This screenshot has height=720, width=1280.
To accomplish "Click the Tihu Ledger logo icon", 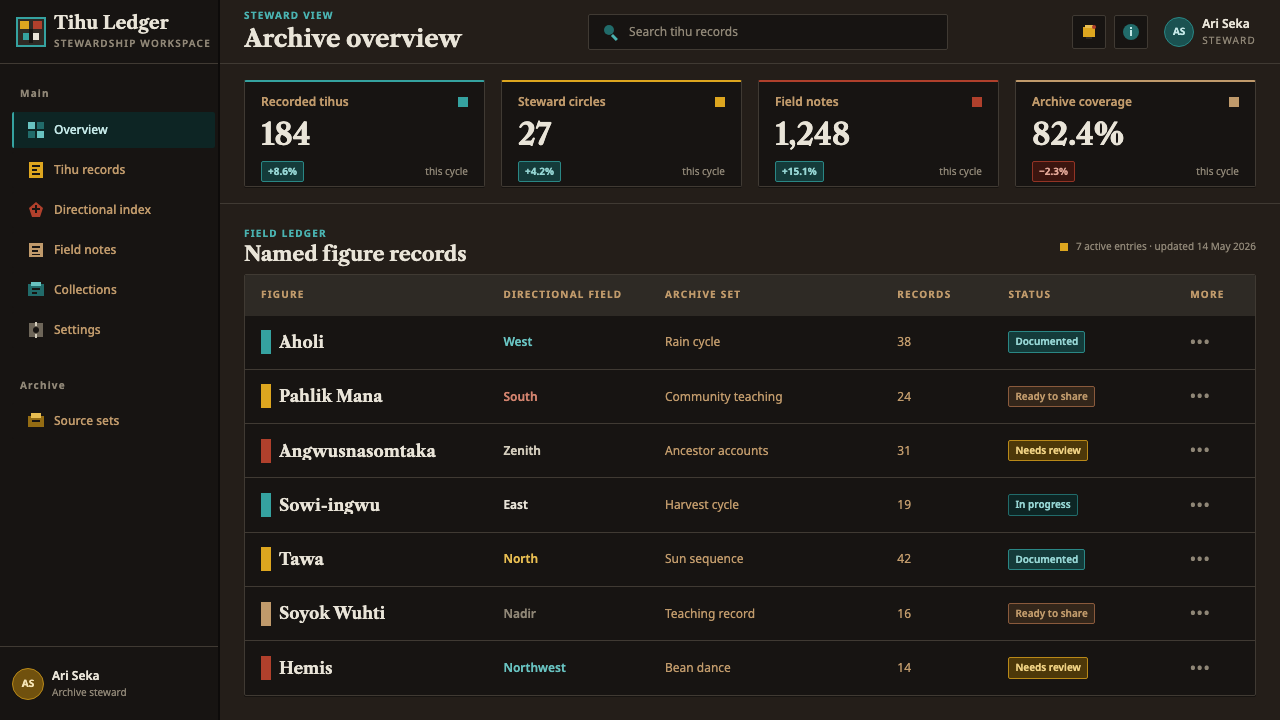I will [x=30, y=32].
